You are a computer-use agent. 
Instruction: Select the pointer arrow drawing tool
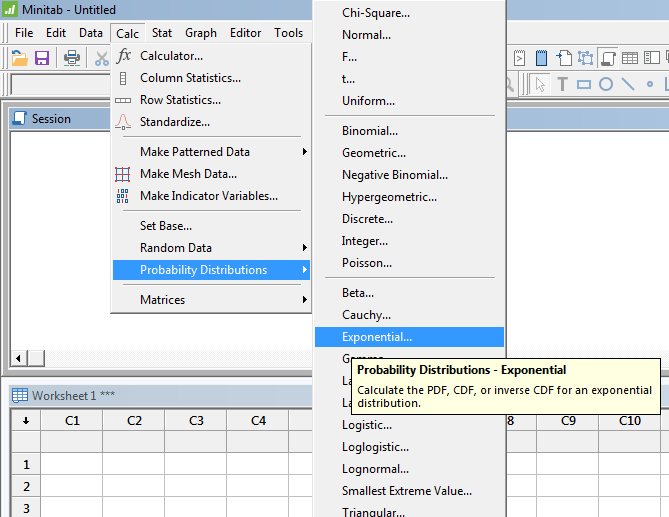540,84
